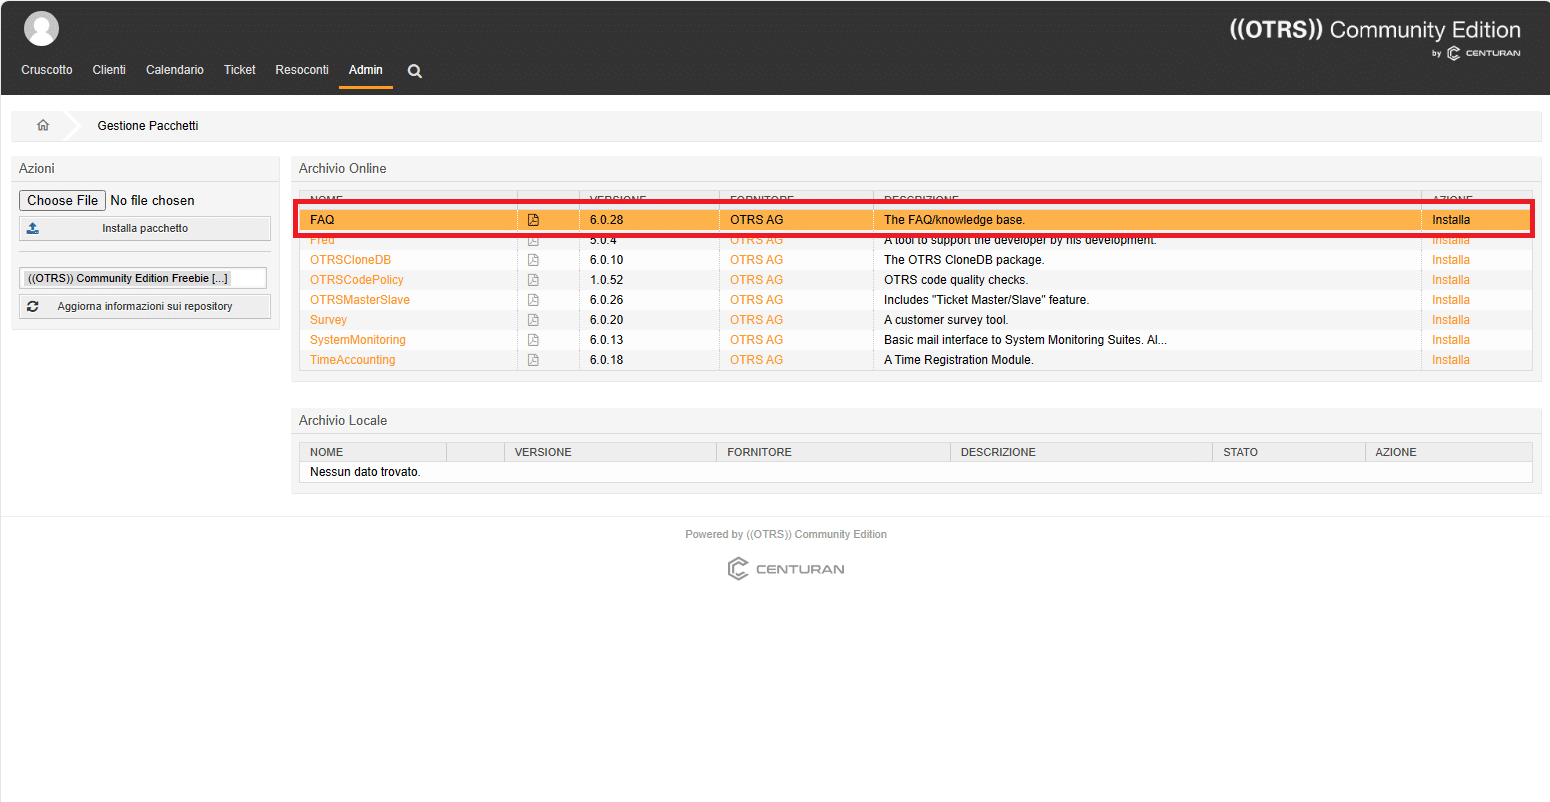Click OTRS AG vendor link for OTRSCloneDB

(756, 260)
